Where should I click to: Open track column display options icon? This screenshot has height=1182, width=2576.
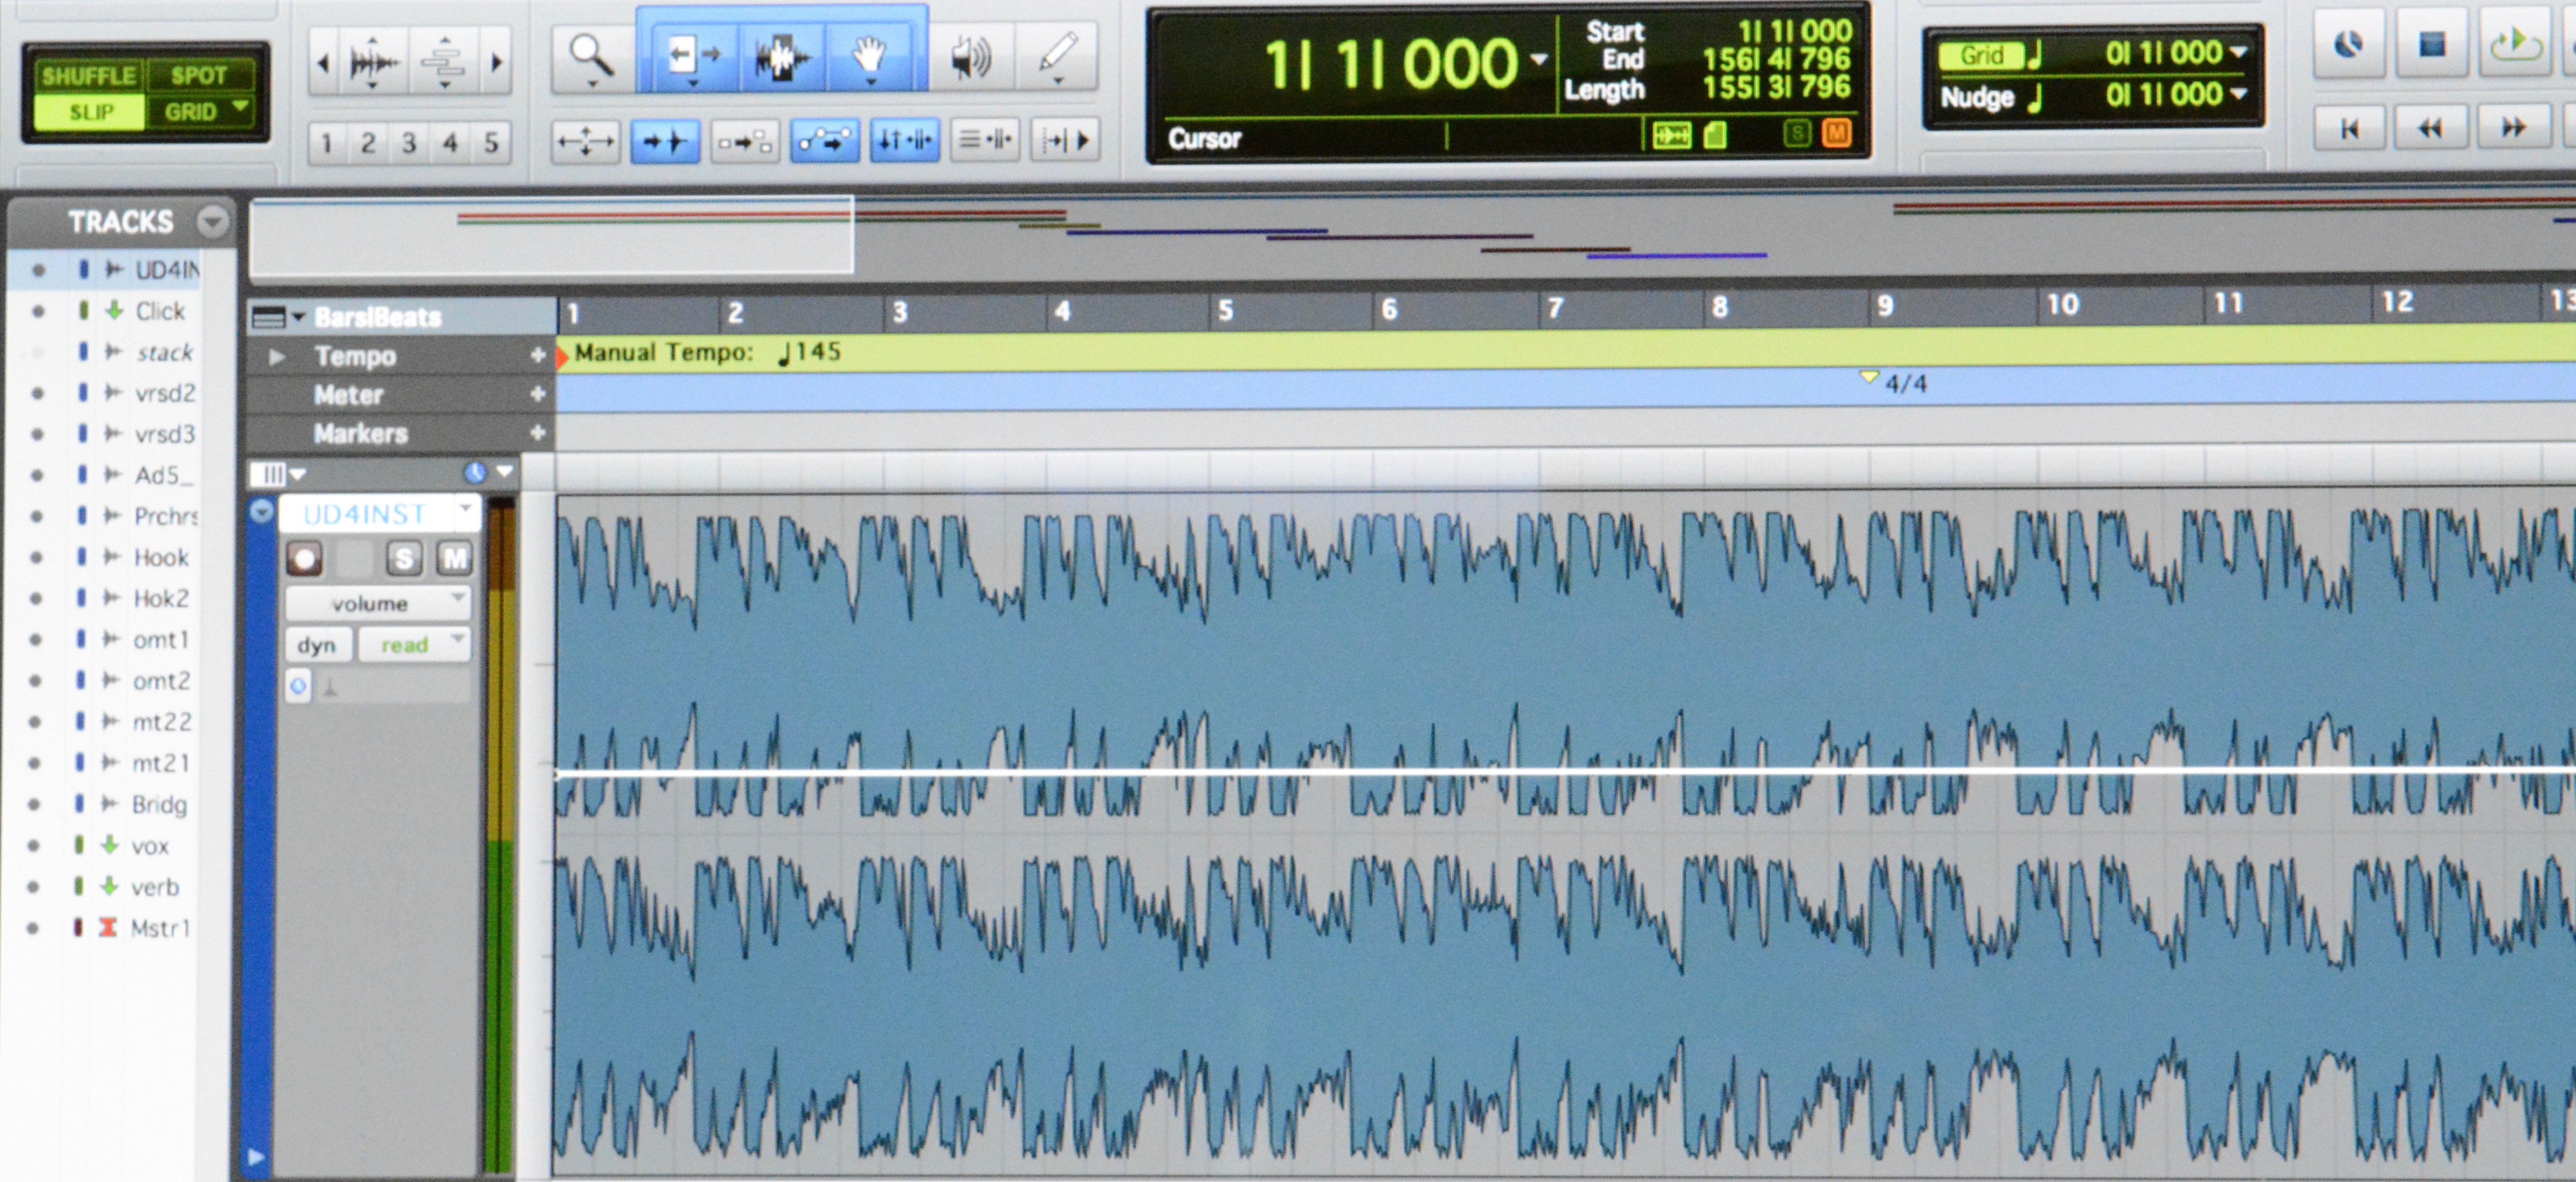[x=278, y=473]
